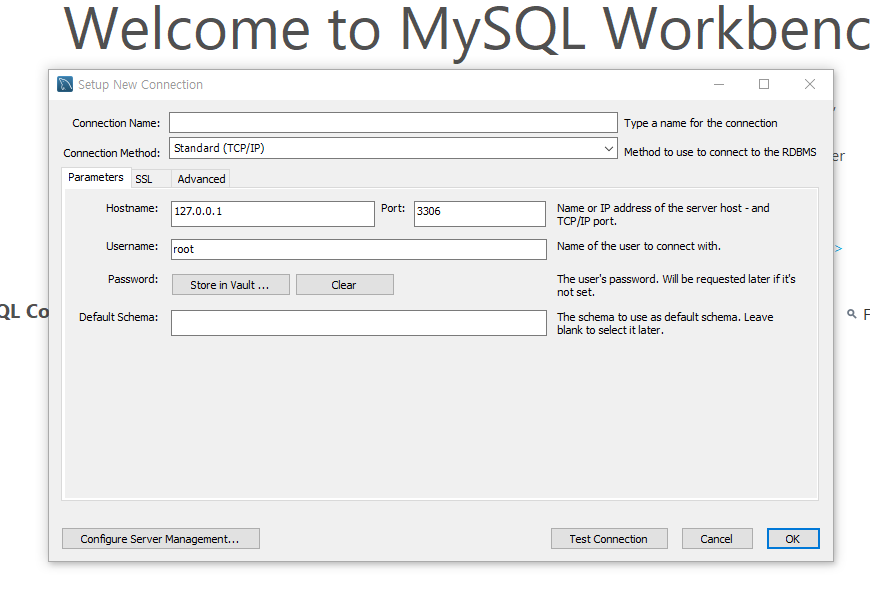Click the Hostname field showing 127.0.0.1
This screenshot has width=870, height=593.
click(272, 214)
